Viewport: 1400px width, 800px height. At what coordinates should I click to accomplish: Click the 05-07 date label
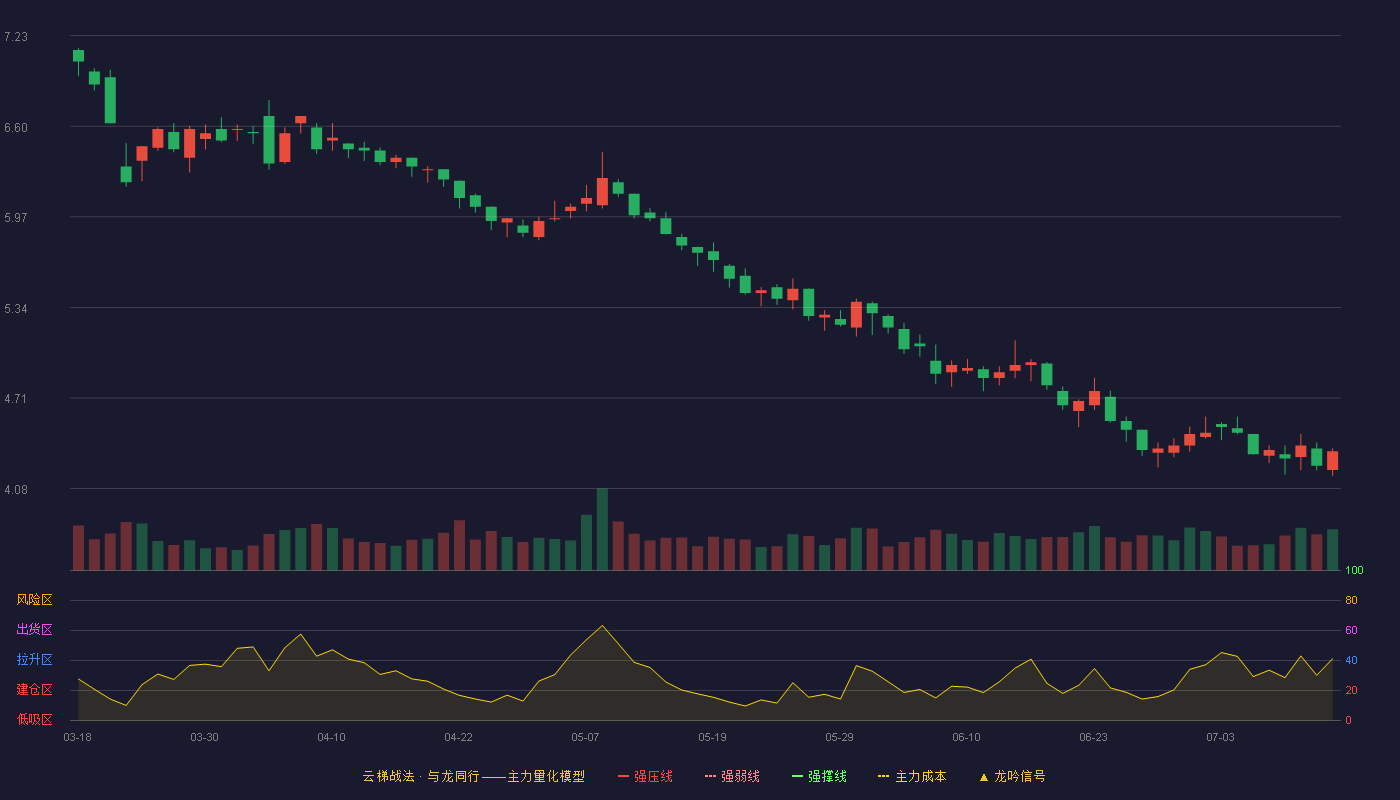(x=585, y=737)
